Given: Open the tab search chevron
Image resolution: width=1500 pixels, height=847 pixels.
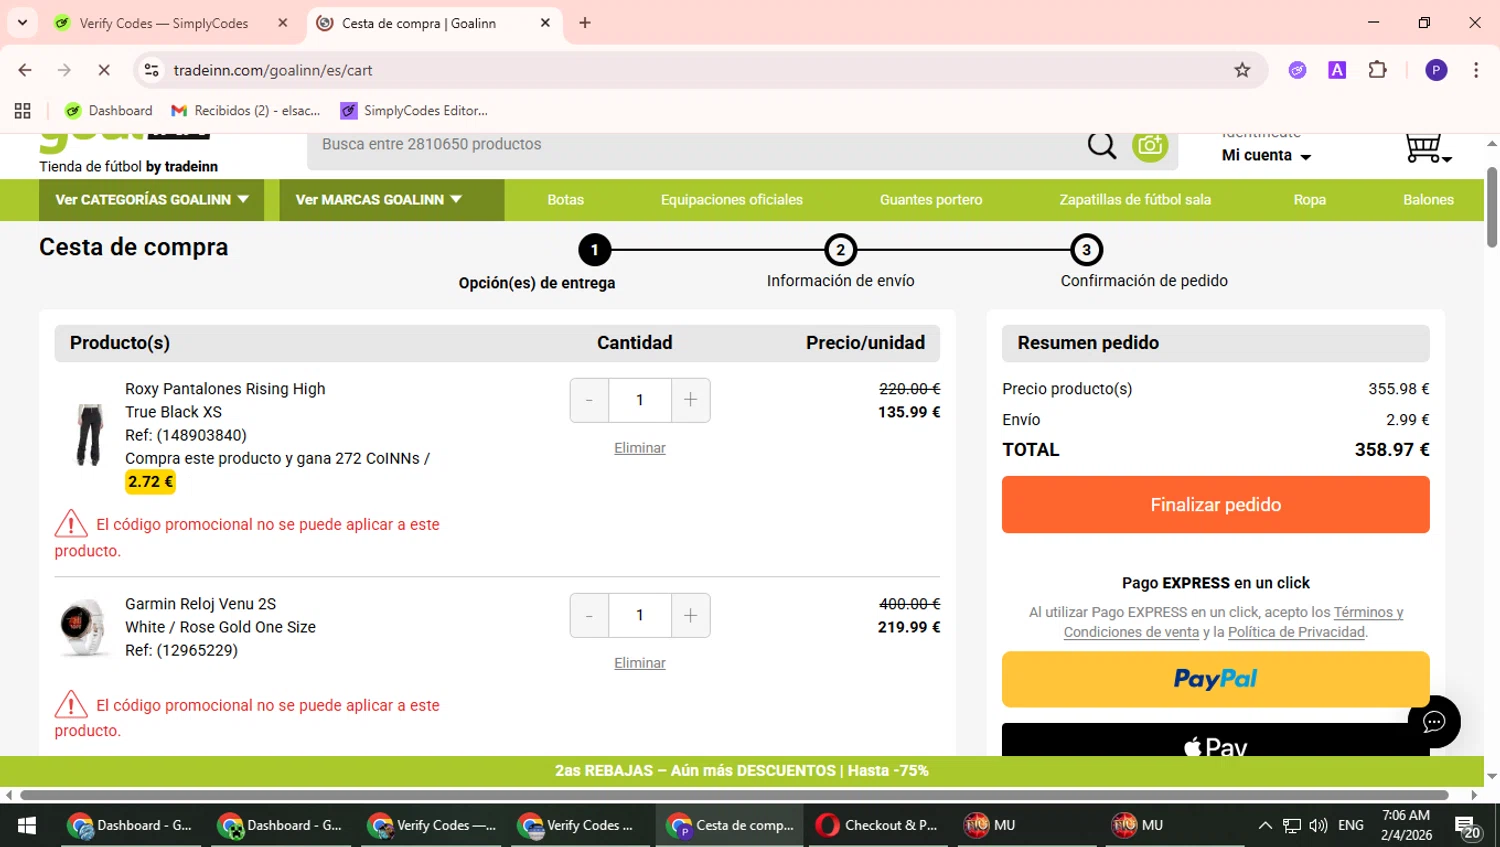Looking at the screenshot, I should [x=22, y=23].
